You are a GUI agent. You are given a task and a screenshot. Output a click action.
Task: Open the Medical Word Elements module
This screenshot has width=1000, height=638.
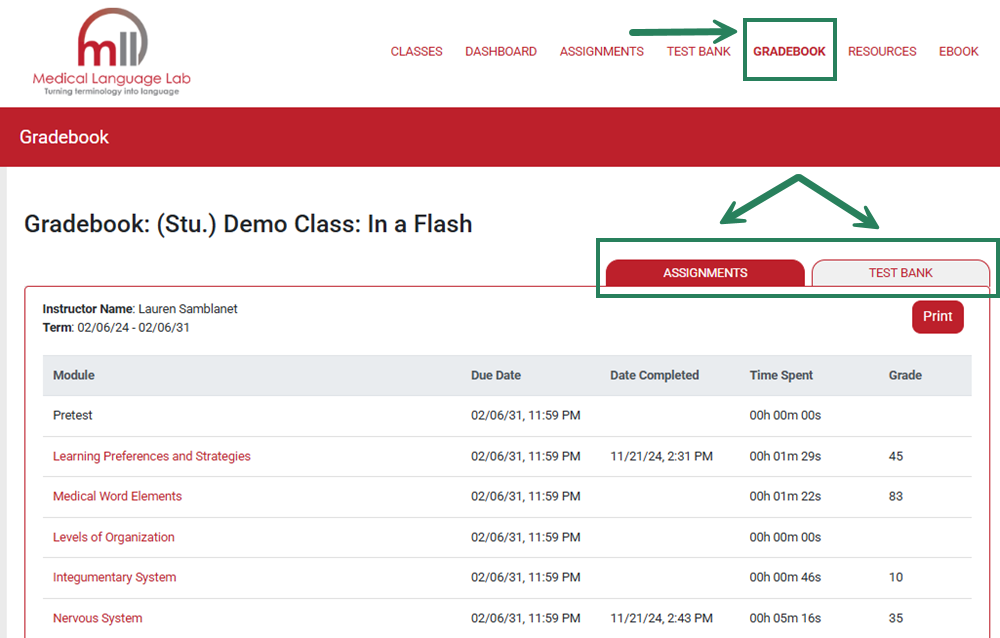[117, 496]
